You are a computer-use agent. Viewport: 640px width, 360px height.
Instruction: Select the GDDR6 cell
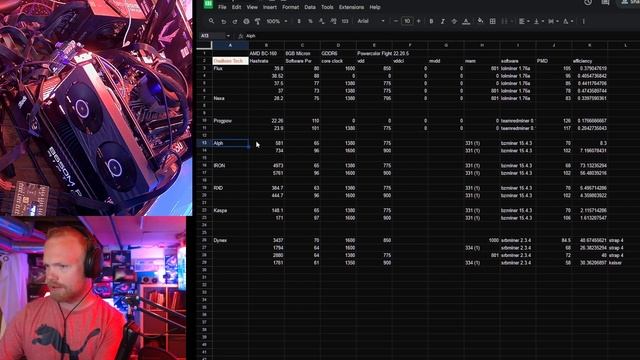338,53
